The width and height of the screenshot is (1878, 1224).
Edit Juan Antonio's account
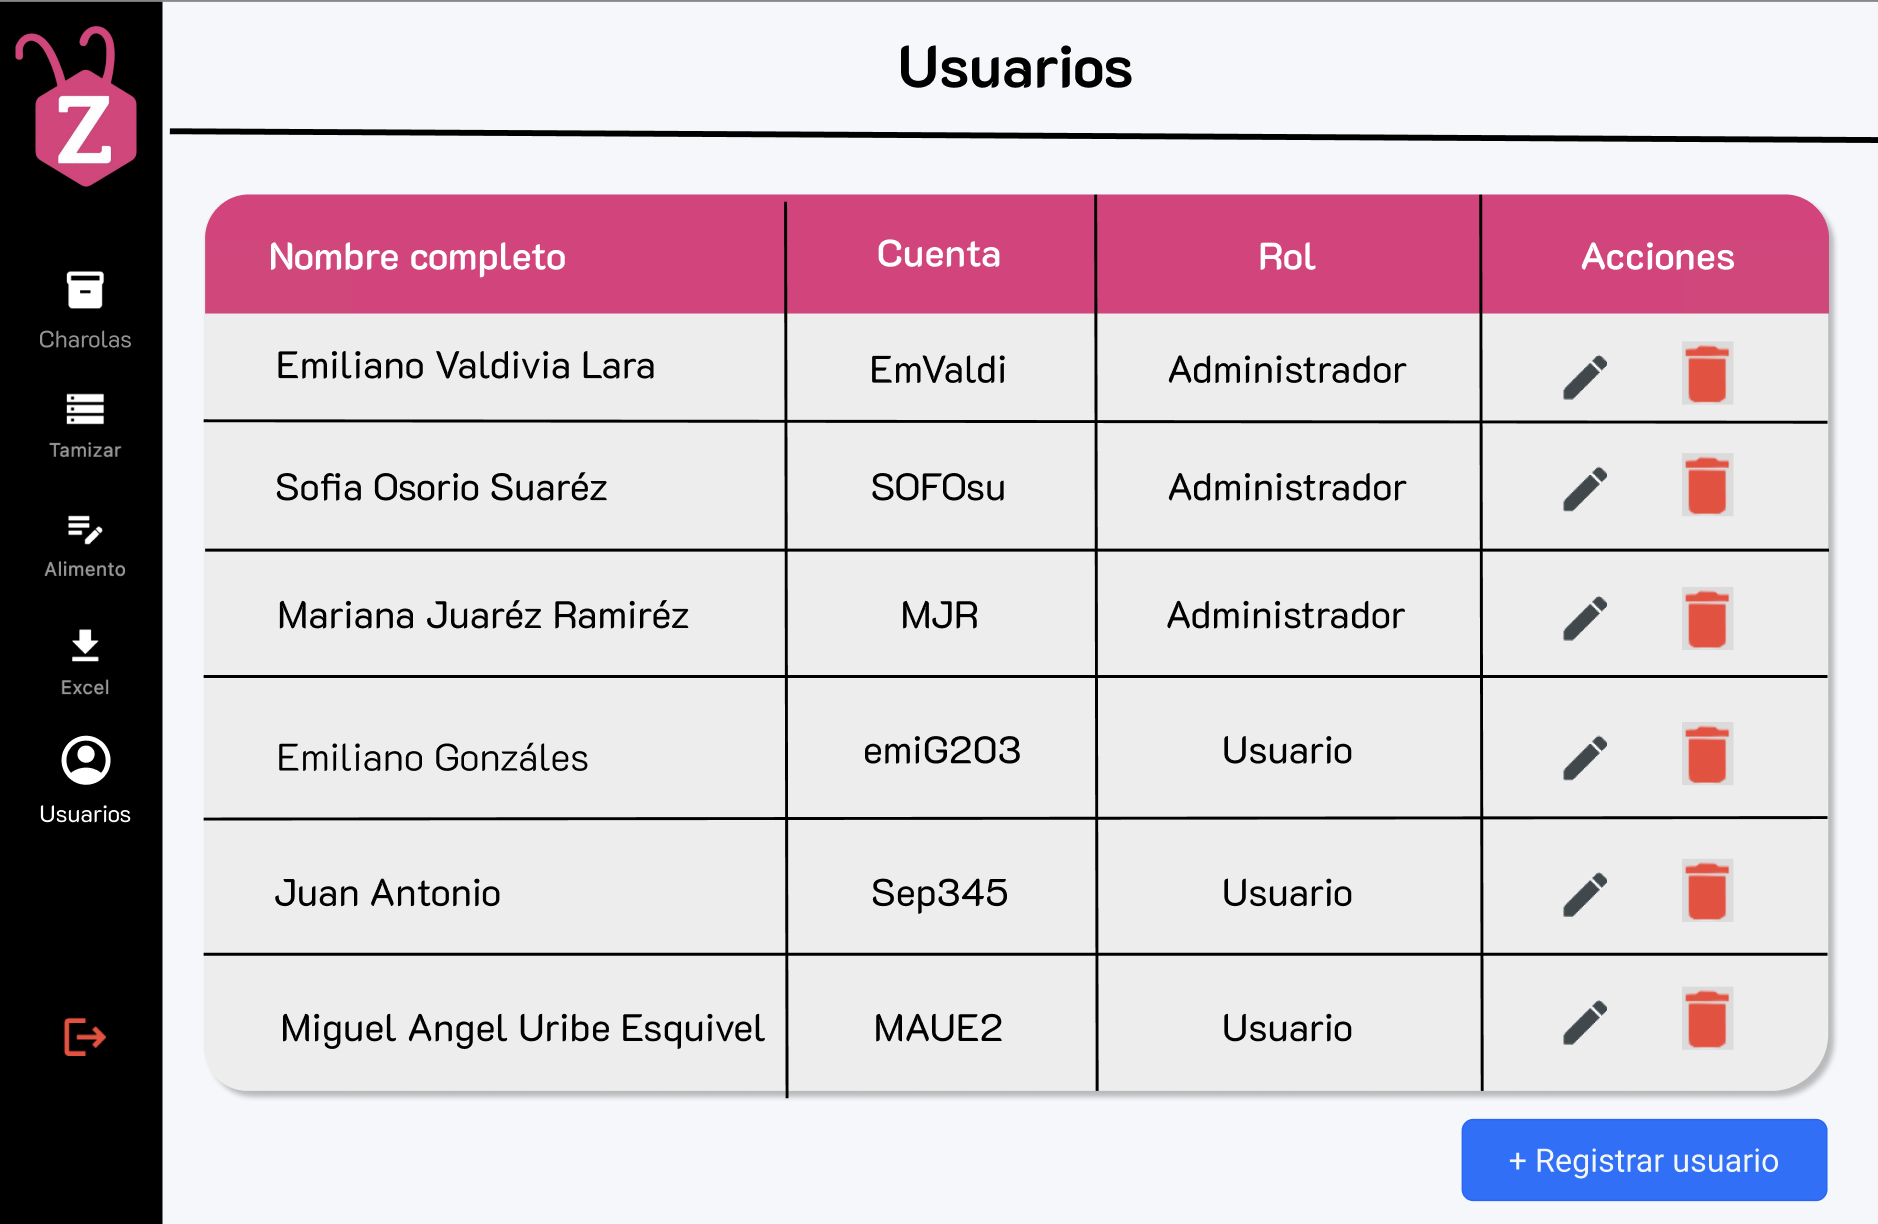pos(1585,895)
